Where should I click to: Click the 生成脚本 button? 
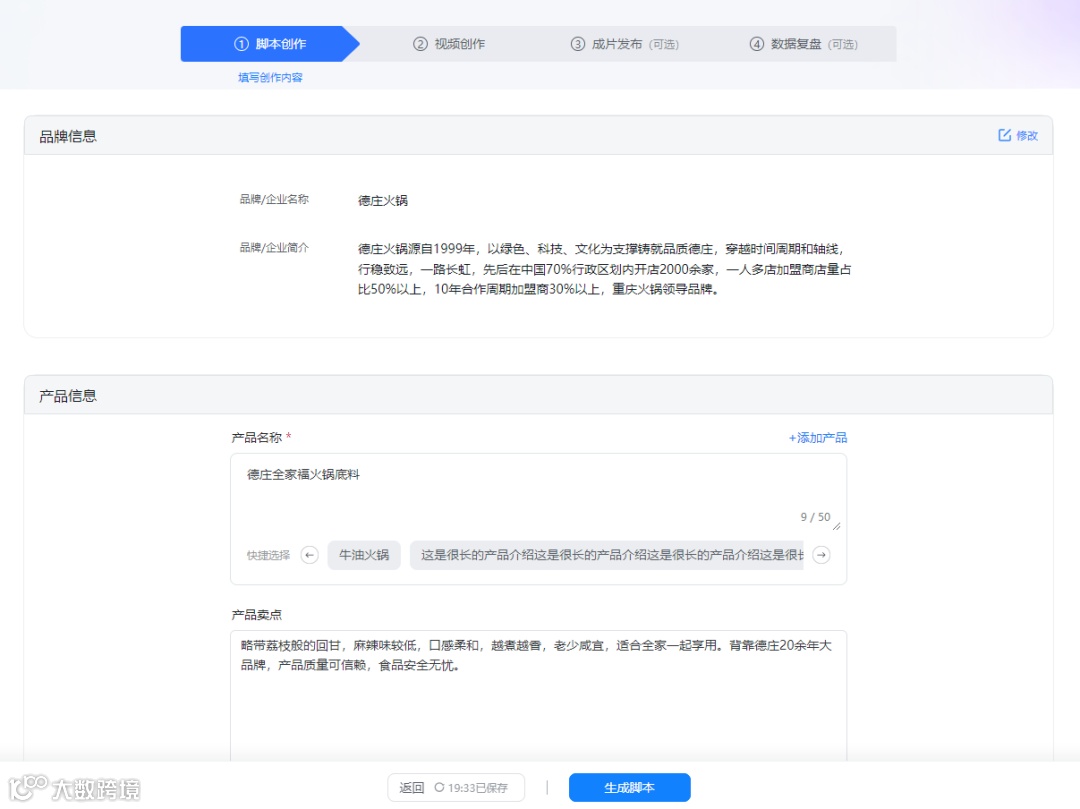click(630, 788)
